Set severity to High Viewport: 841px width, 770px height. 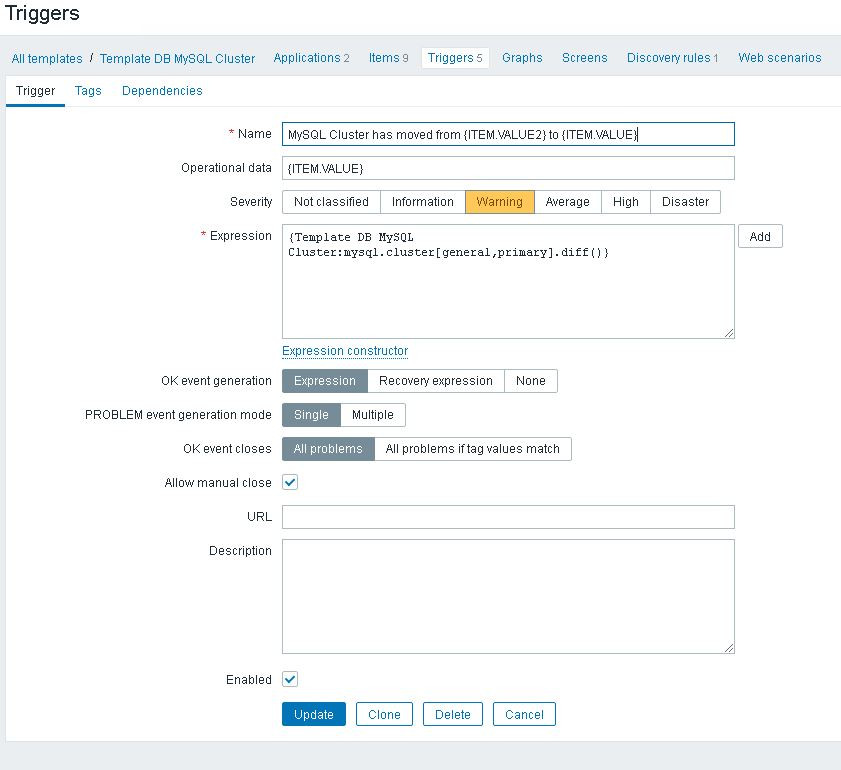click(625, 202)
